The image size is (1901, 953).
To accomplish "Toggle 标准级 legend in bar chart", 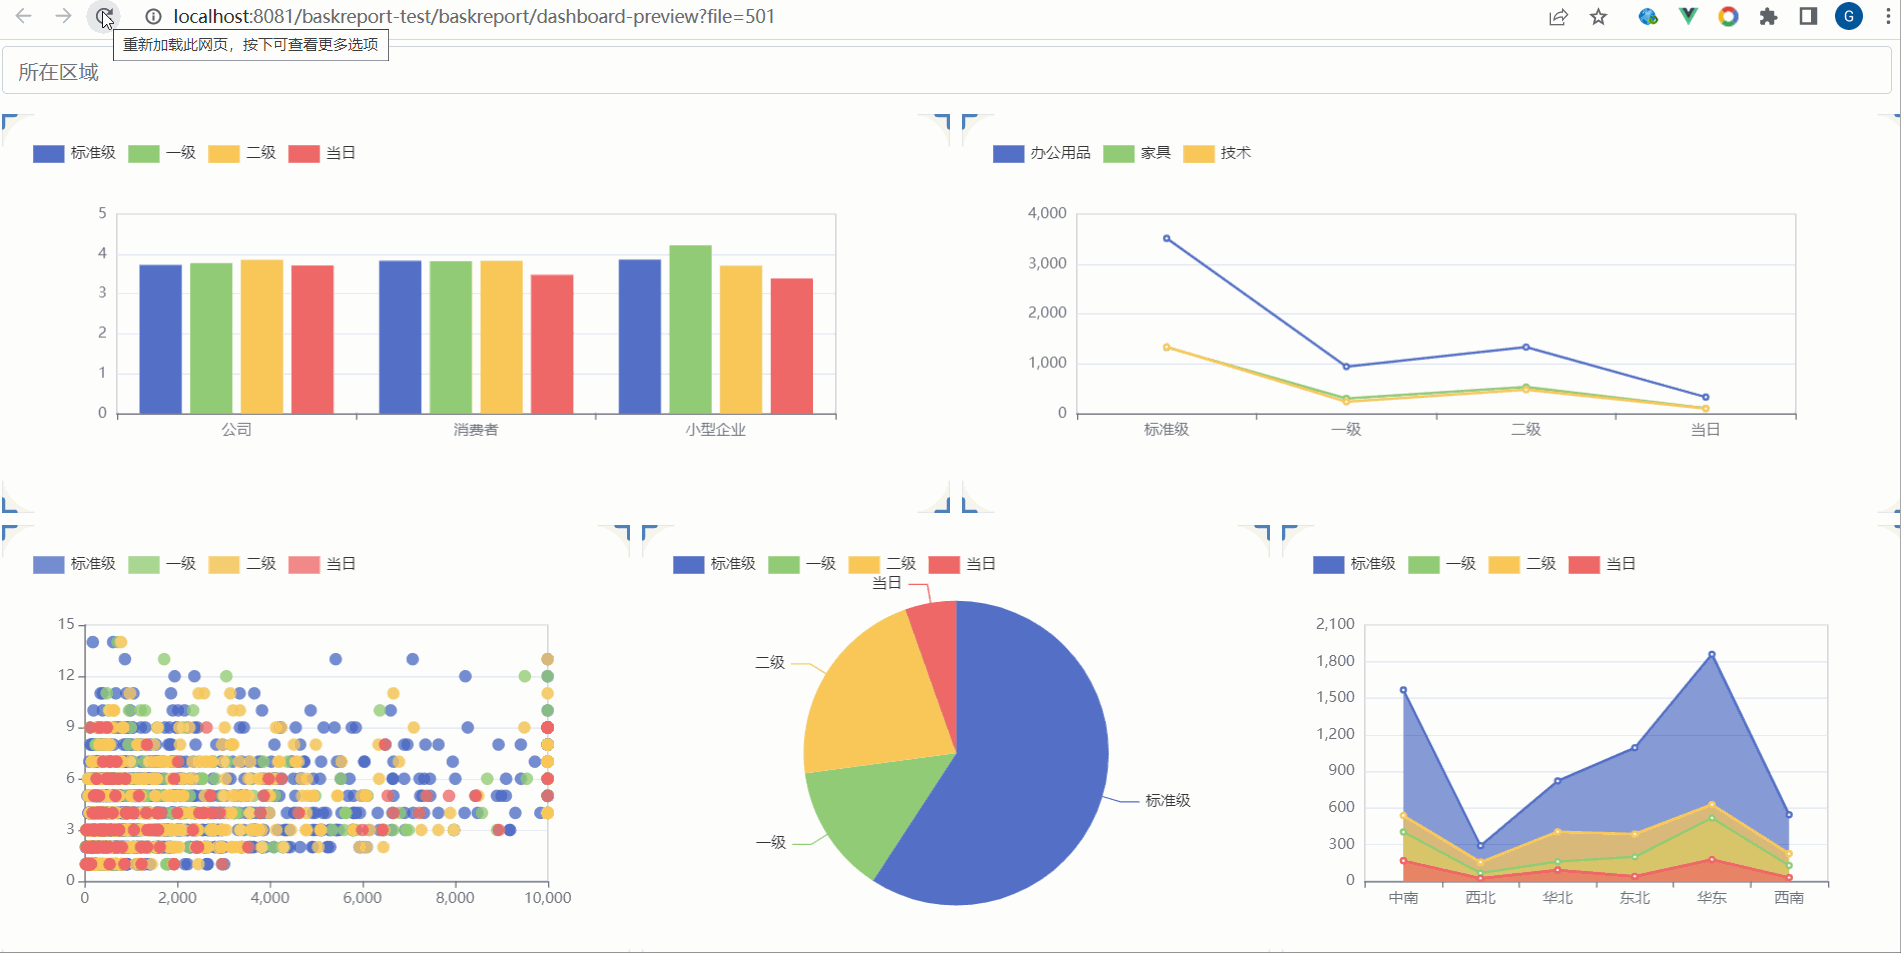I will [74, 153].
